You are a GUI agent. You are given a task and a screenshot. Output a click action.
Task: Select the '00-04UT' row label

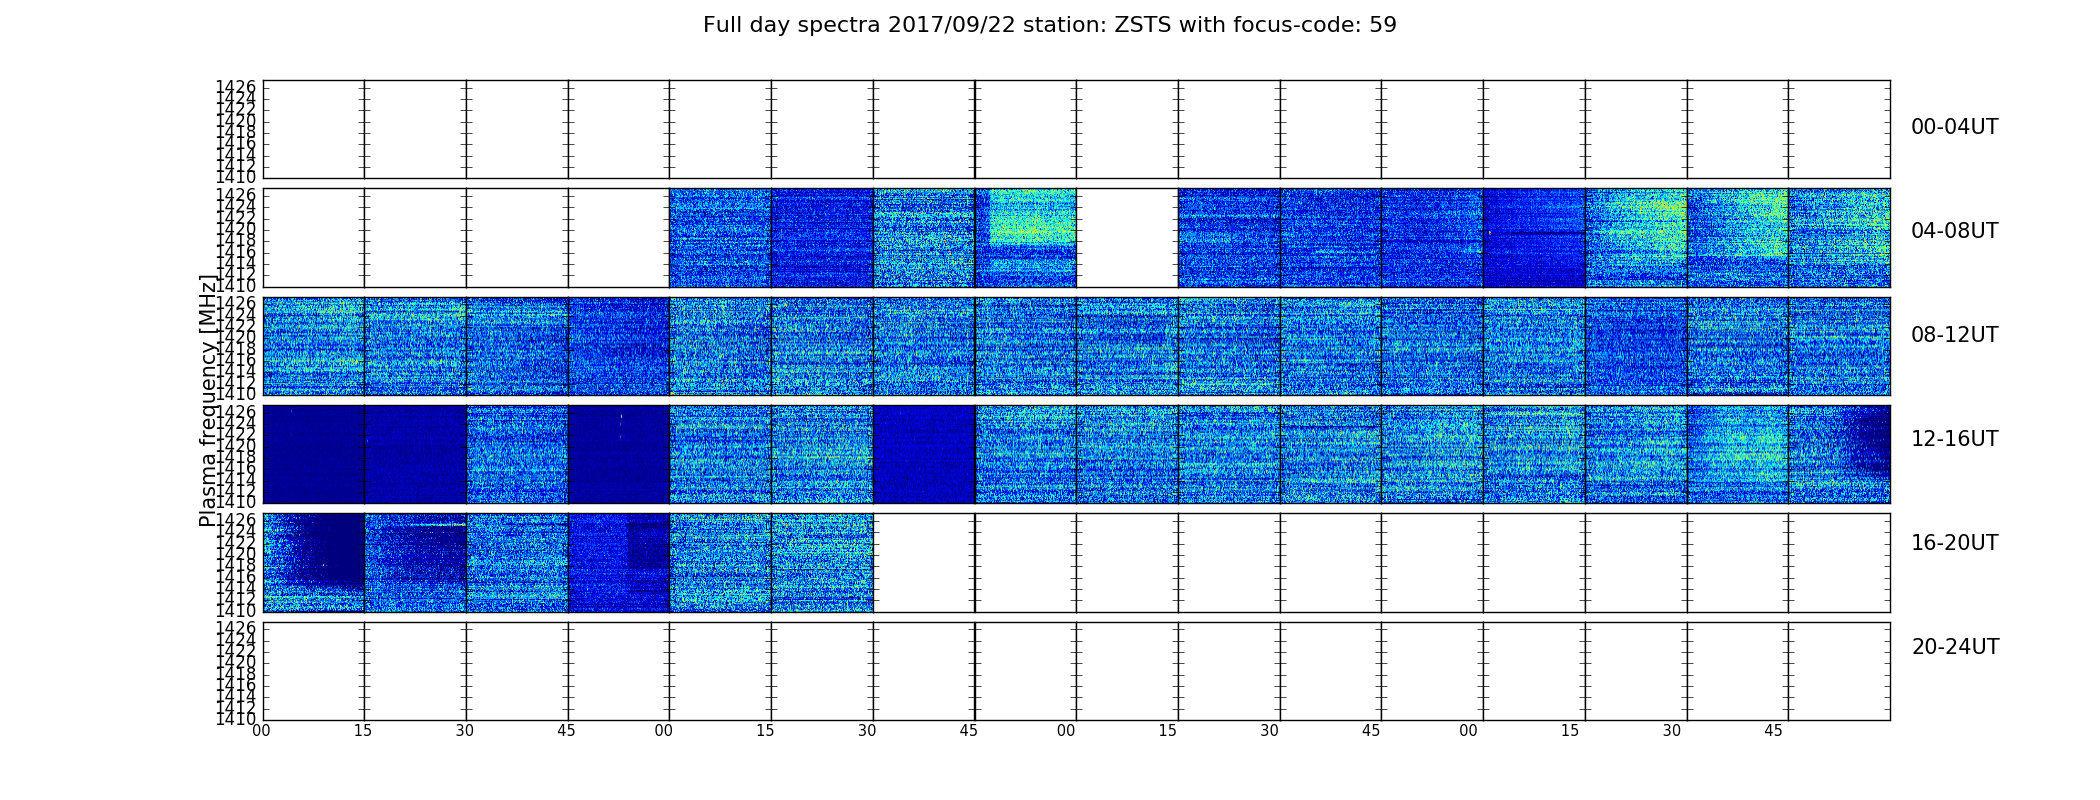(1955, 127)
